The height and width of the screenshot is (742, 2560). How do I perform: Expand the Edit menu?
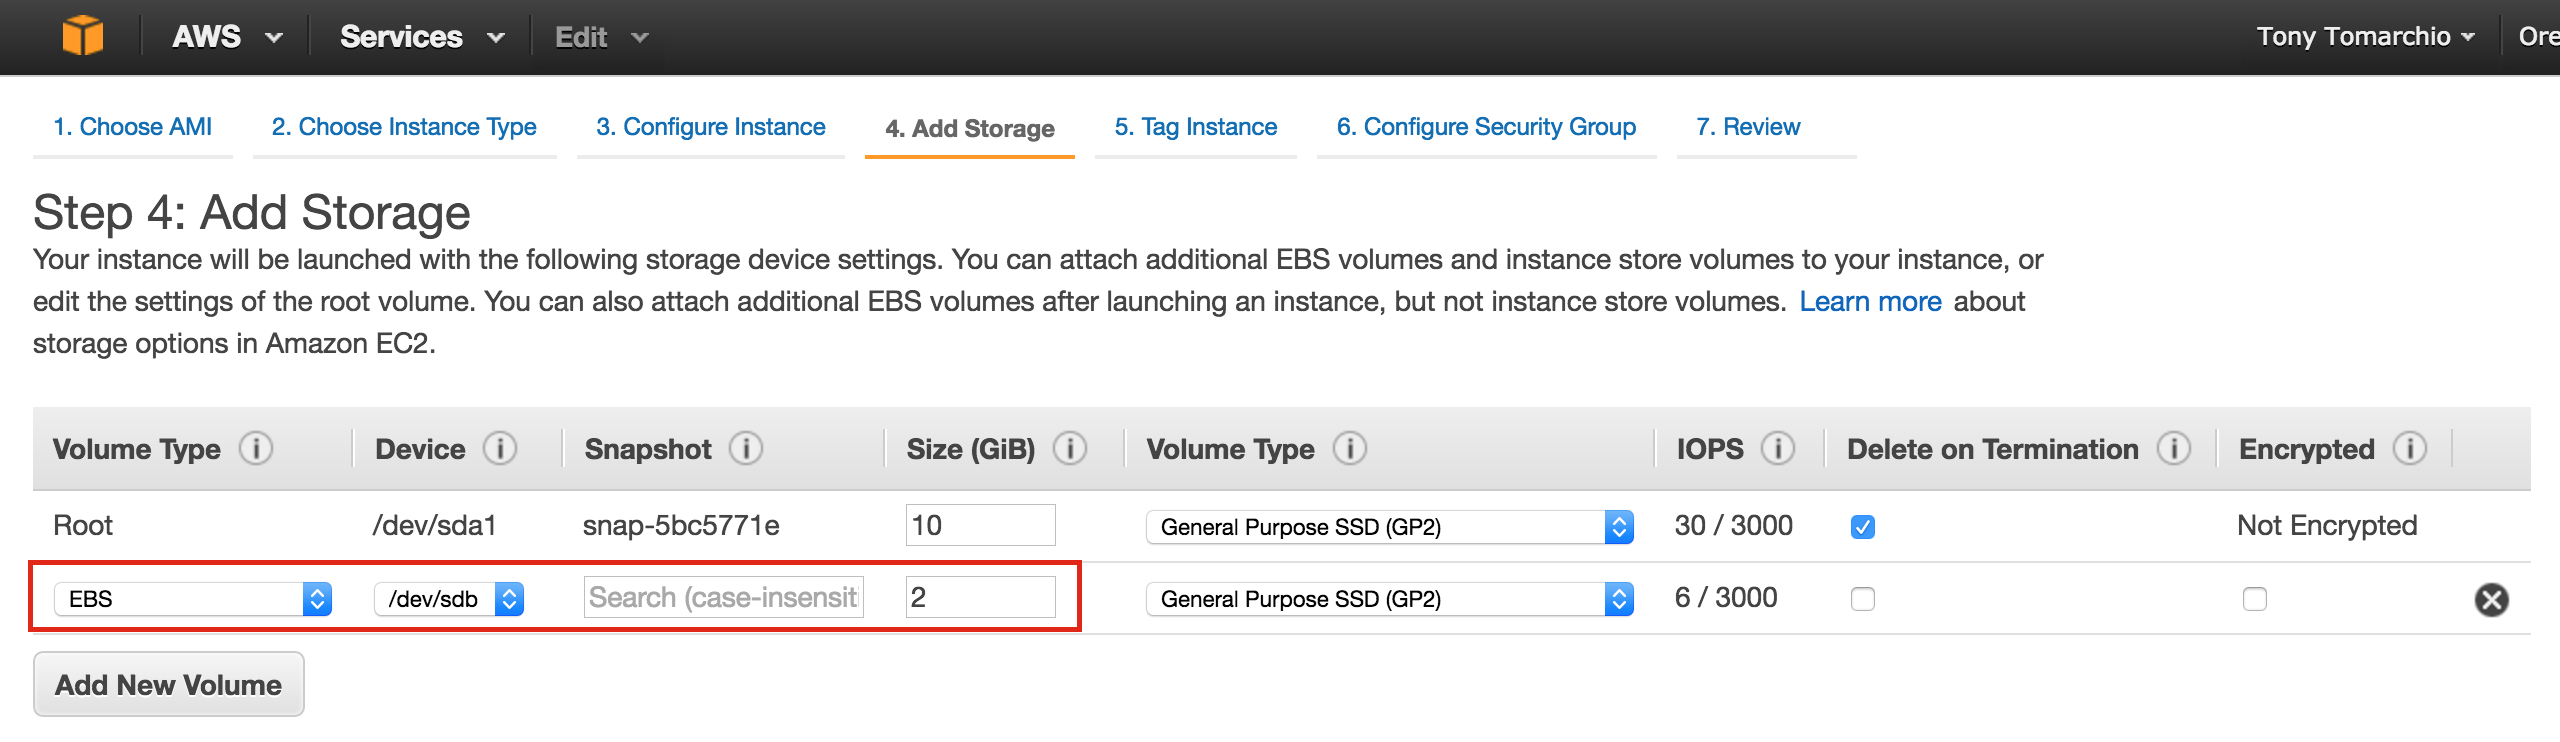[x=602, y=37]
